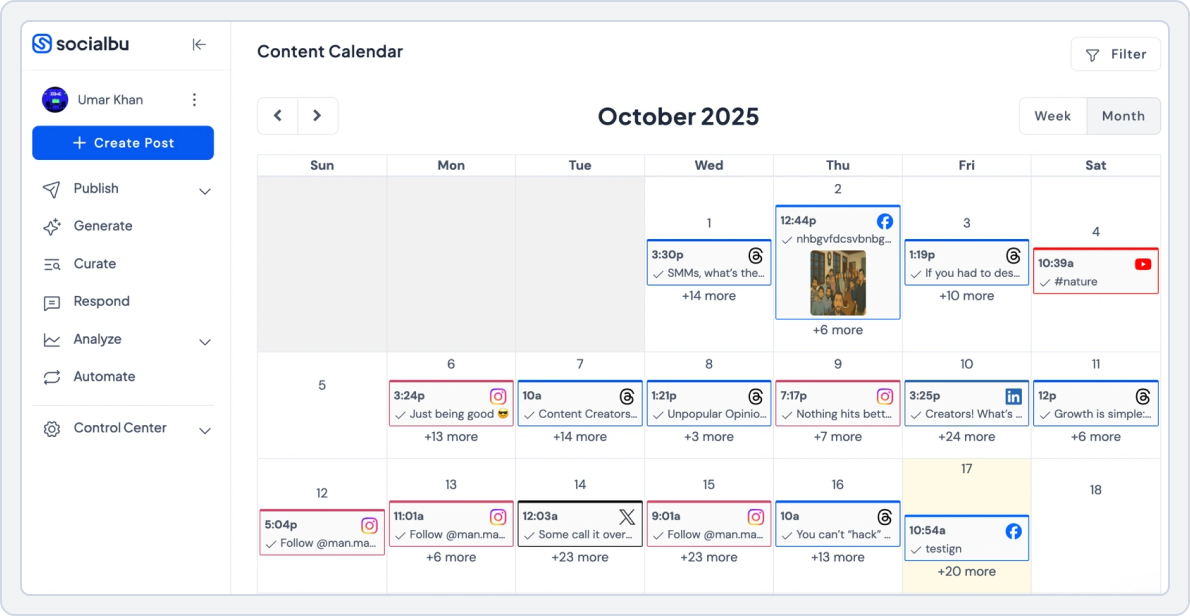
Task: Open the Generate tool from the sidebar
Action: 52,226
